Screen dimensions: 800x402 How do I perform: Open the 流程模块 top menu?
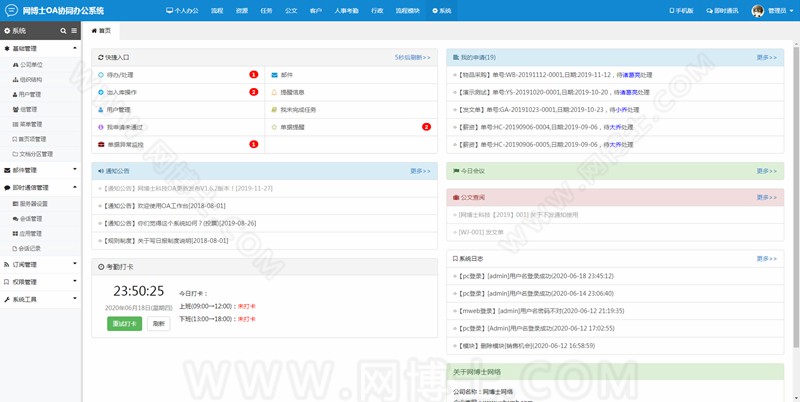408,11
